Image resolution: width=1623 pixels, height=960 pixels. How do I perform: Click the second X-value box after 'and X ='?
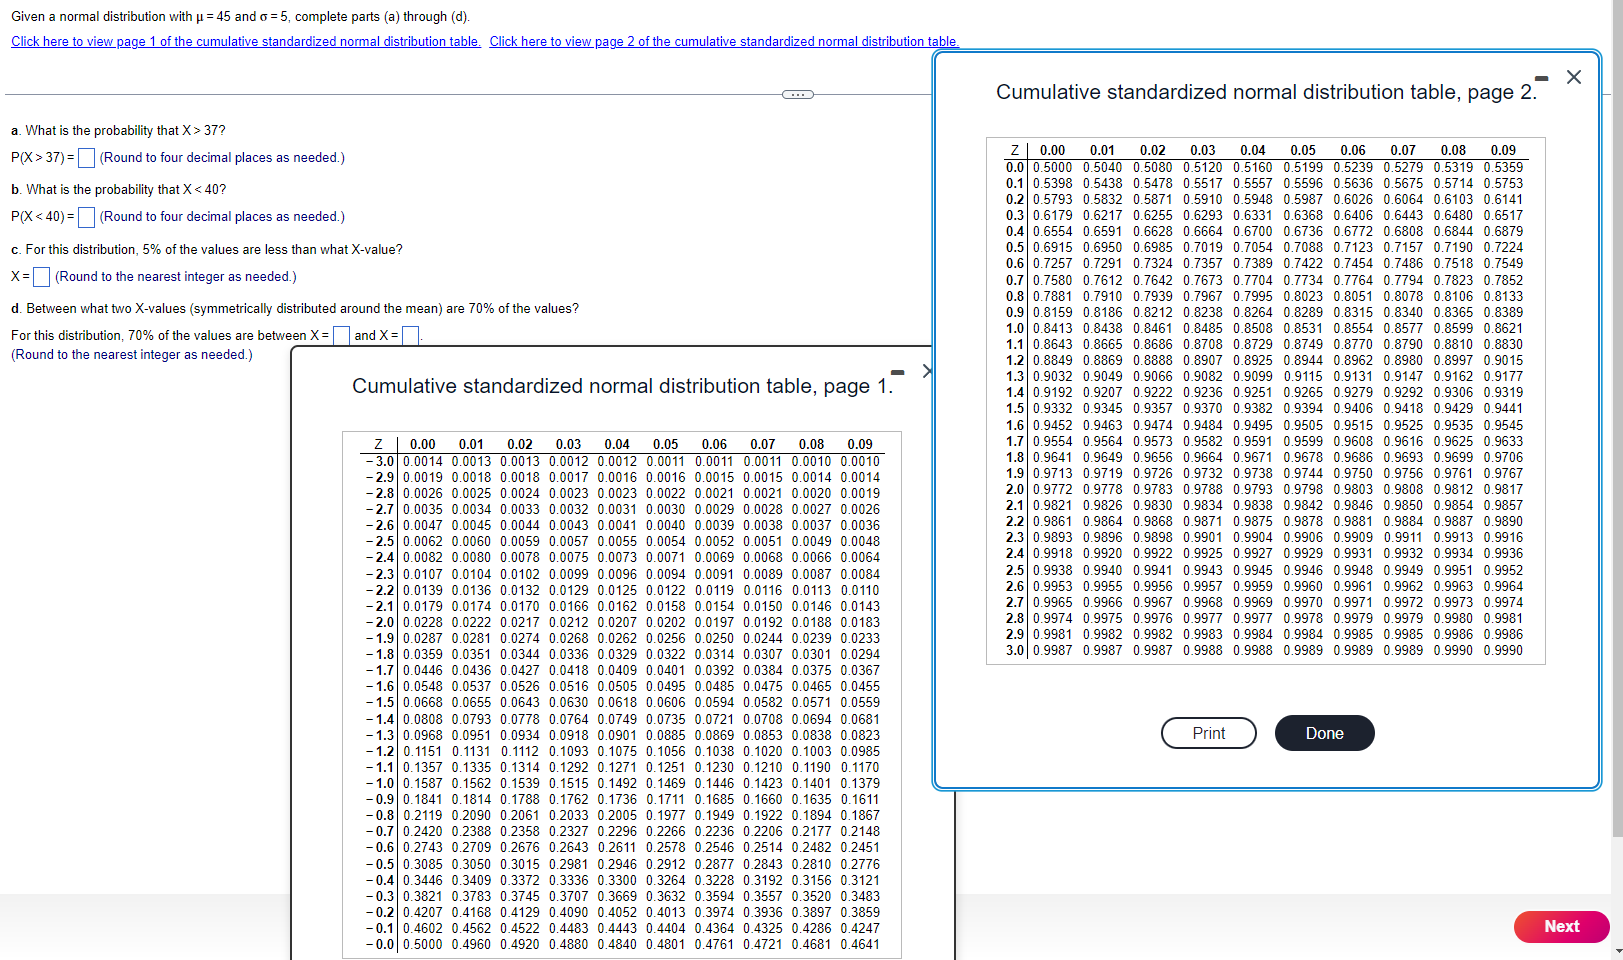coord(410,336)
